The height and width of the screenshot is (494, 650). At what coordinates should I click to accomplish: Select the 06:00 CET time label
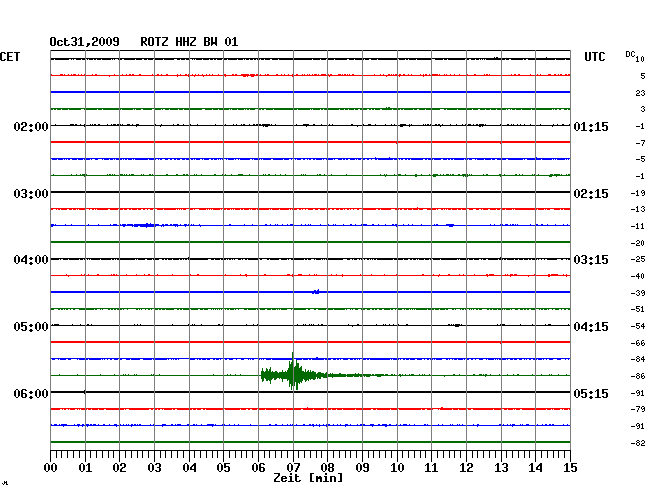[31, 393]
